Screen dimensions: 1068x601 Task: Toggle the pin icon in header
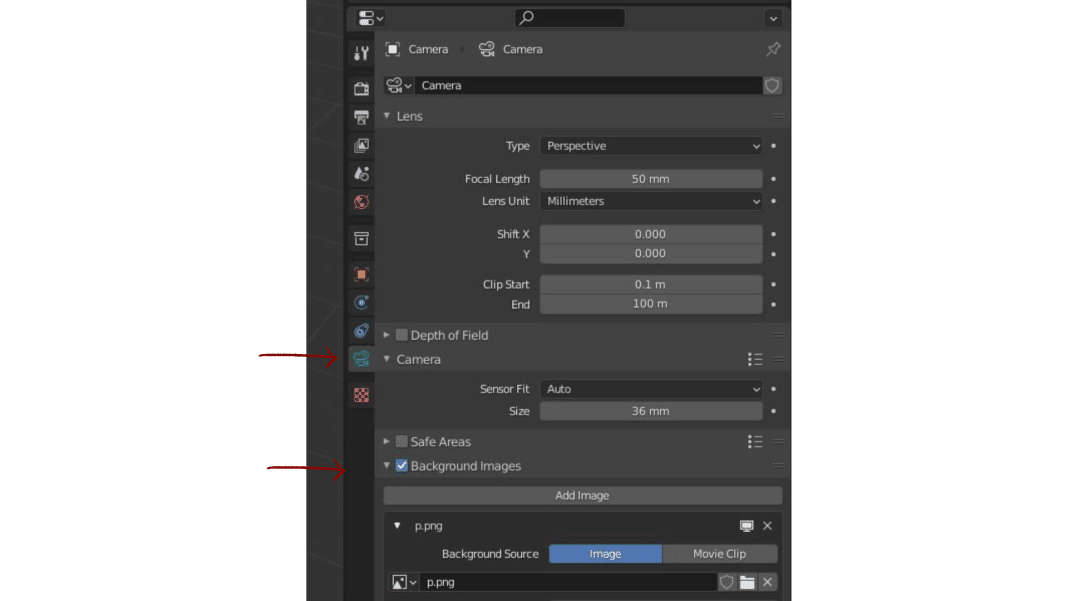pyautogui.click(x=773, y=49)
